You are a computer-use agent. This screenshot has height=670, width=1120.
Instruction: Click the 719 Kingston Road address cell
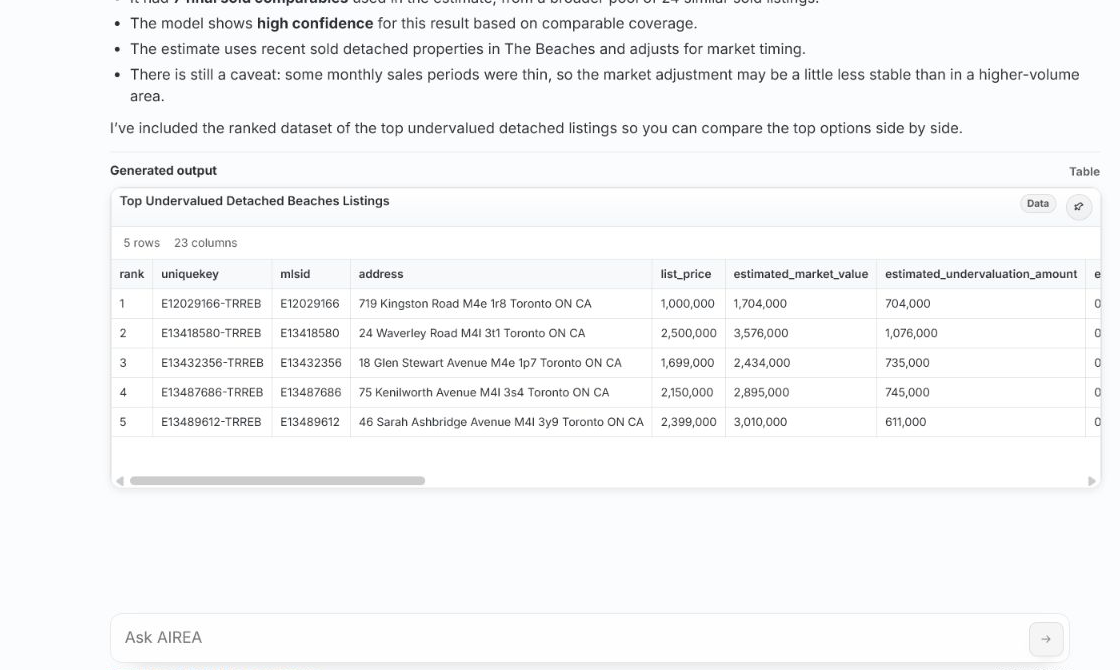tap(501, 304)
